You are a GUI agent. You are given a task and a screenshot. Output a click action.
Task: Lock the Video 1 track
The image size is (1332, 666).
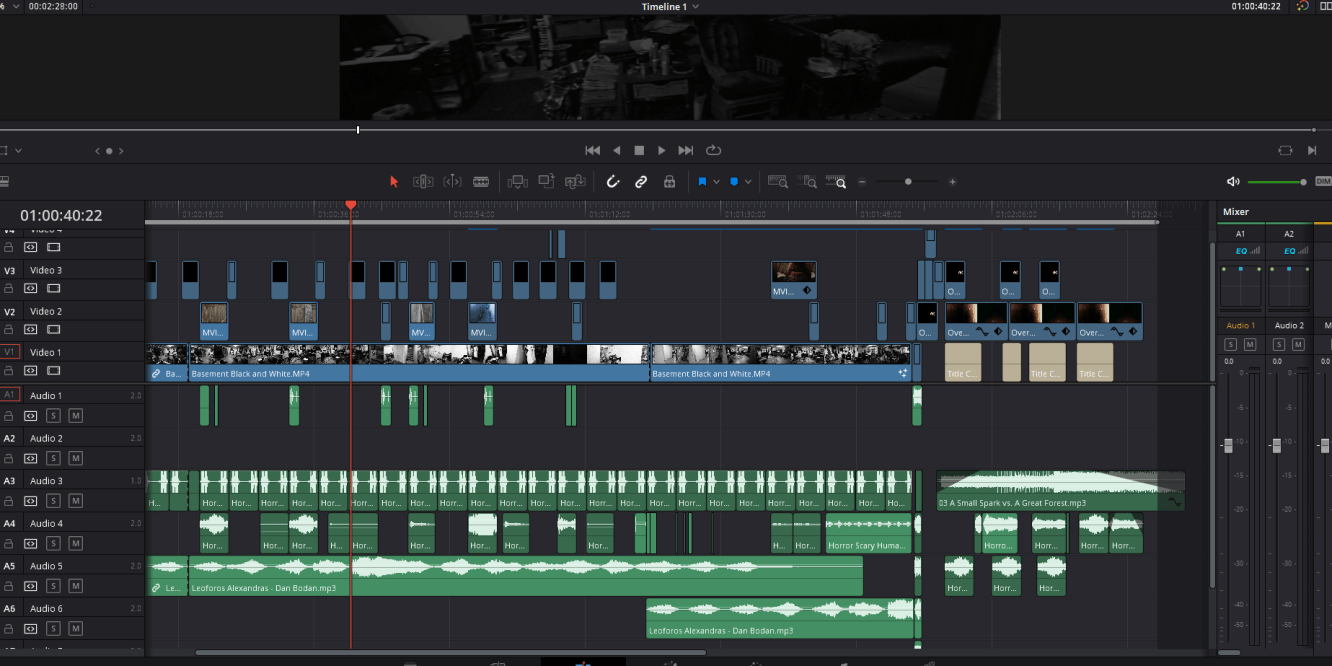click(9, 372)
